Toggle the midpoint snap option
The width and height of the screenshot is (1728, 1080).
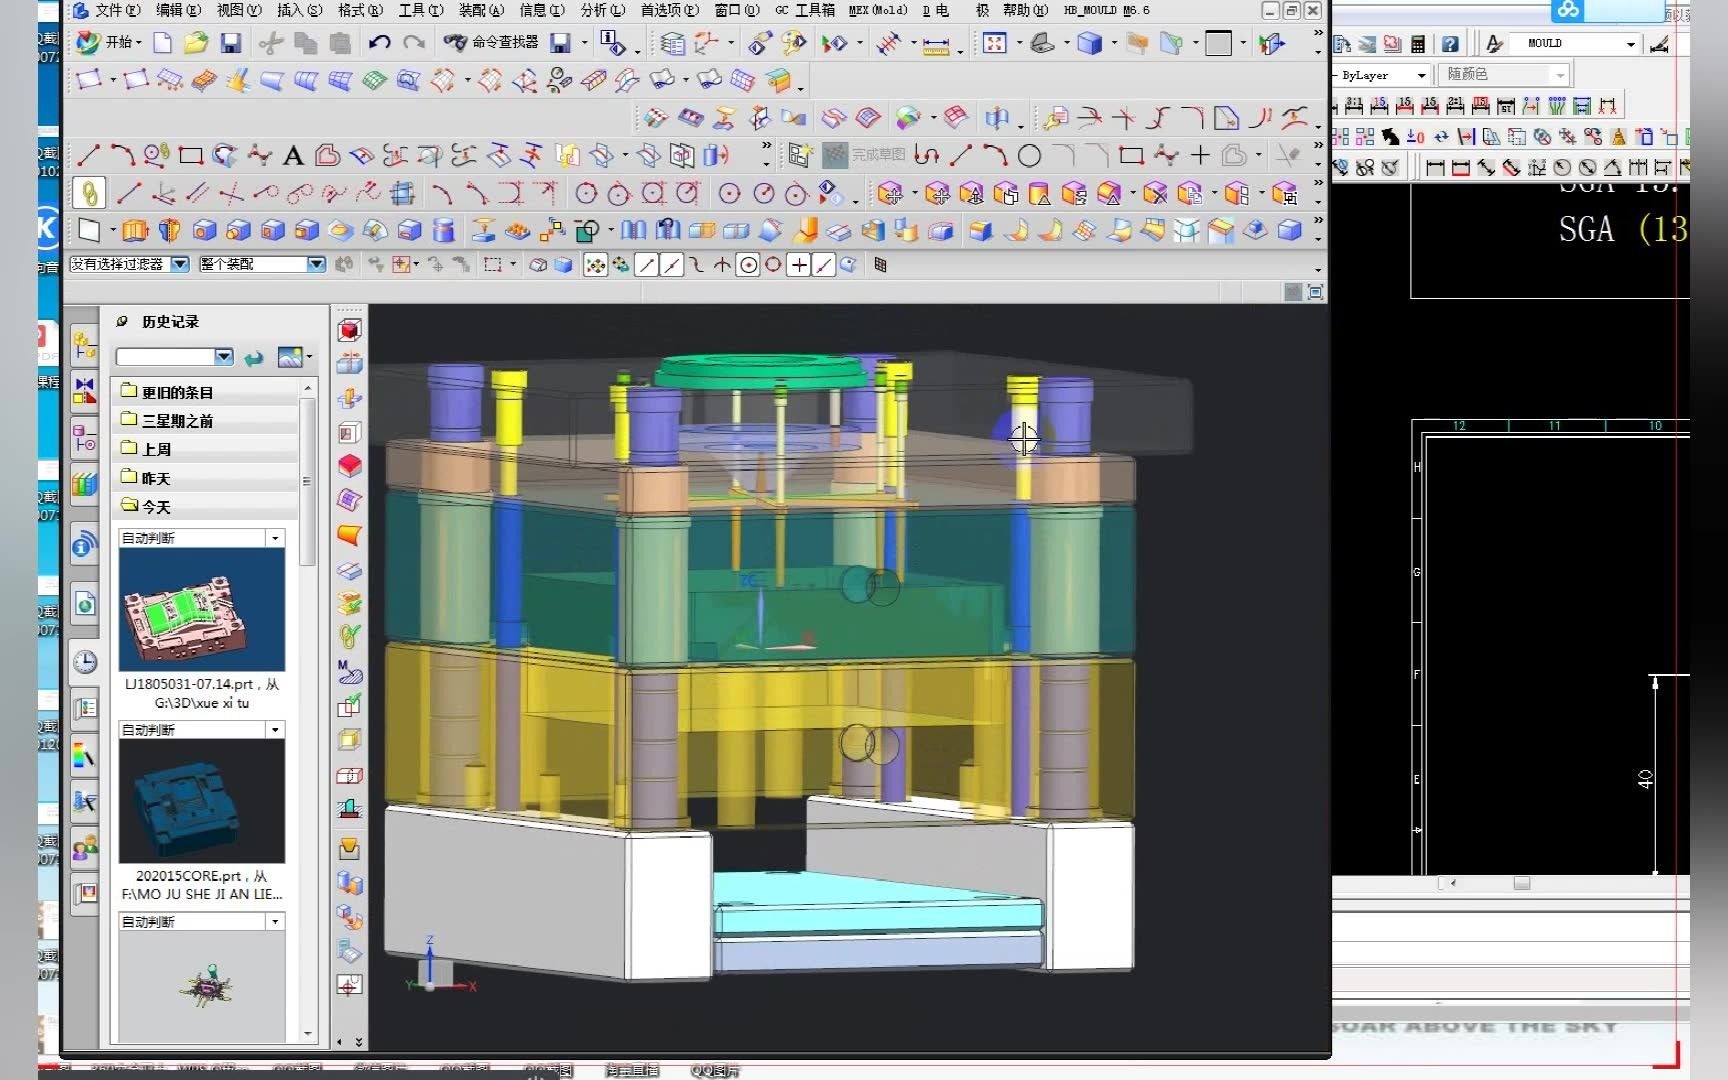coord(672,265)
